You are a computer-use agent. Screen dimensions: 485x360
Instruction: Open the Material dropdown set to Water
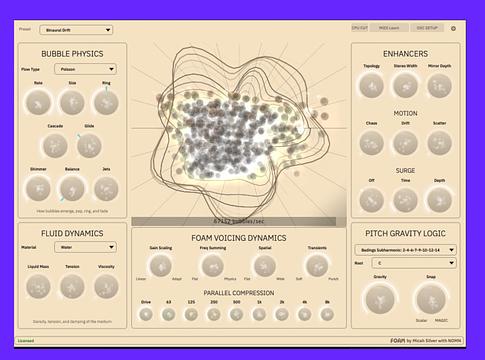(x=85, y=247)
